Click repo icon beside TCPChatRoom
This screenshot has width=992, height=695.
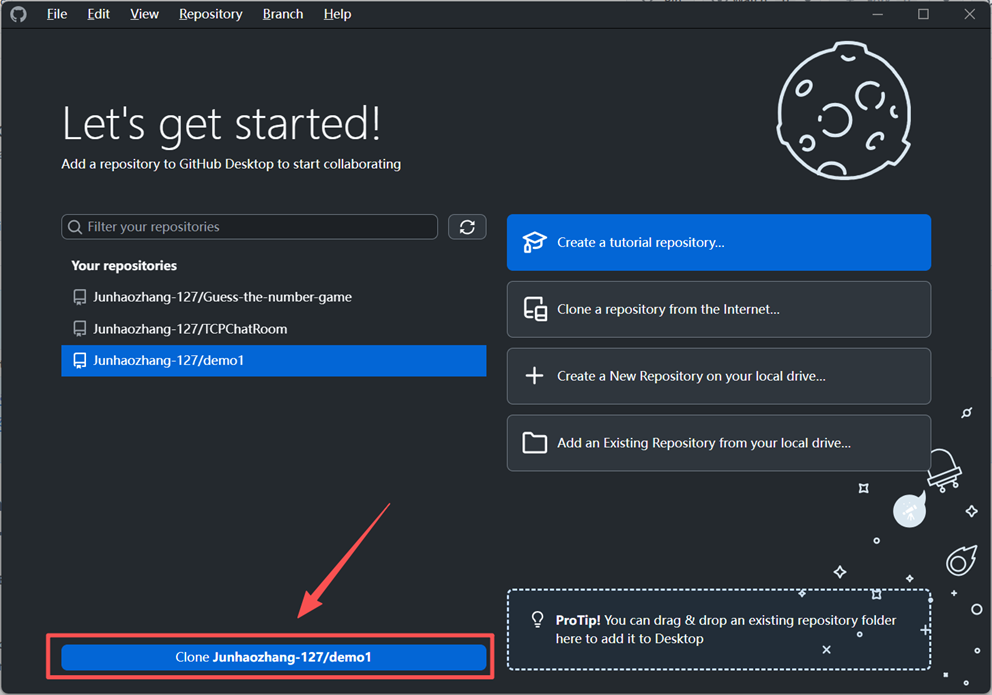(x=80, y=329)
